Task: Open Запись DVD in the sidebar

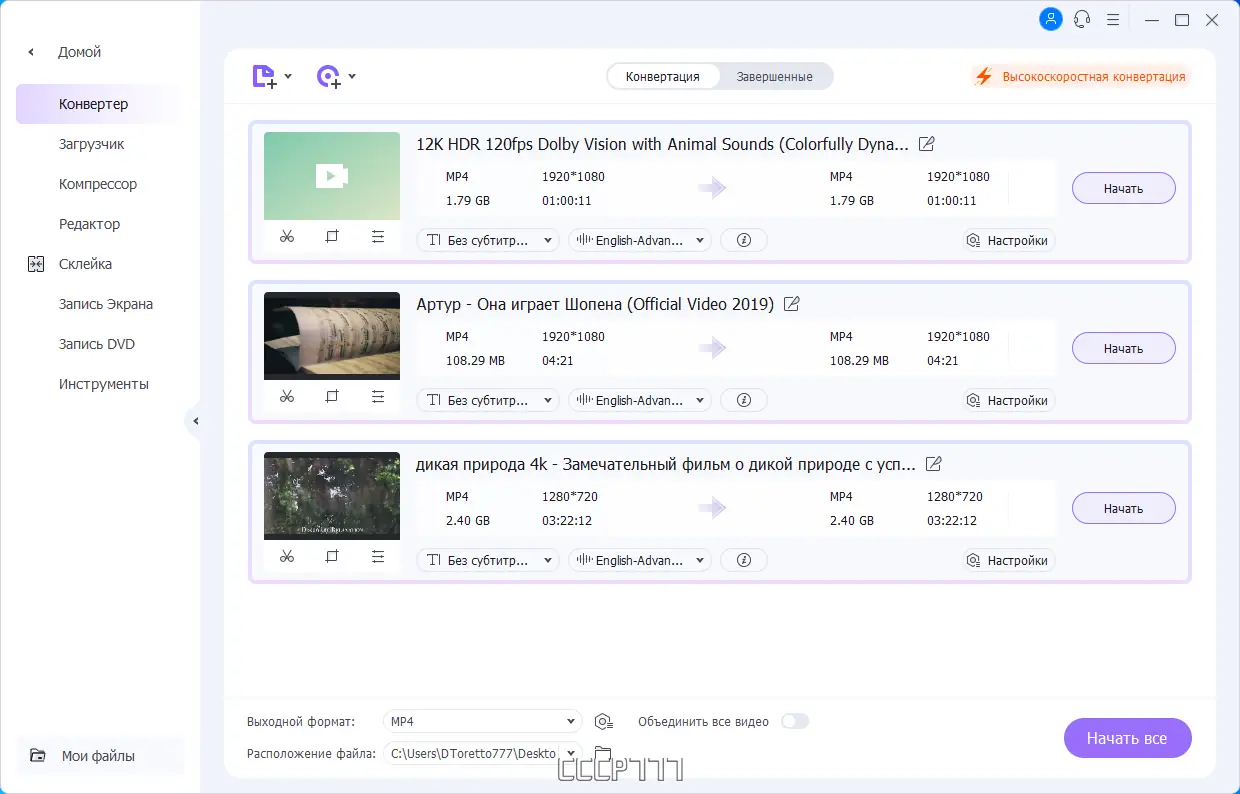Action: [x=98, y=344]
